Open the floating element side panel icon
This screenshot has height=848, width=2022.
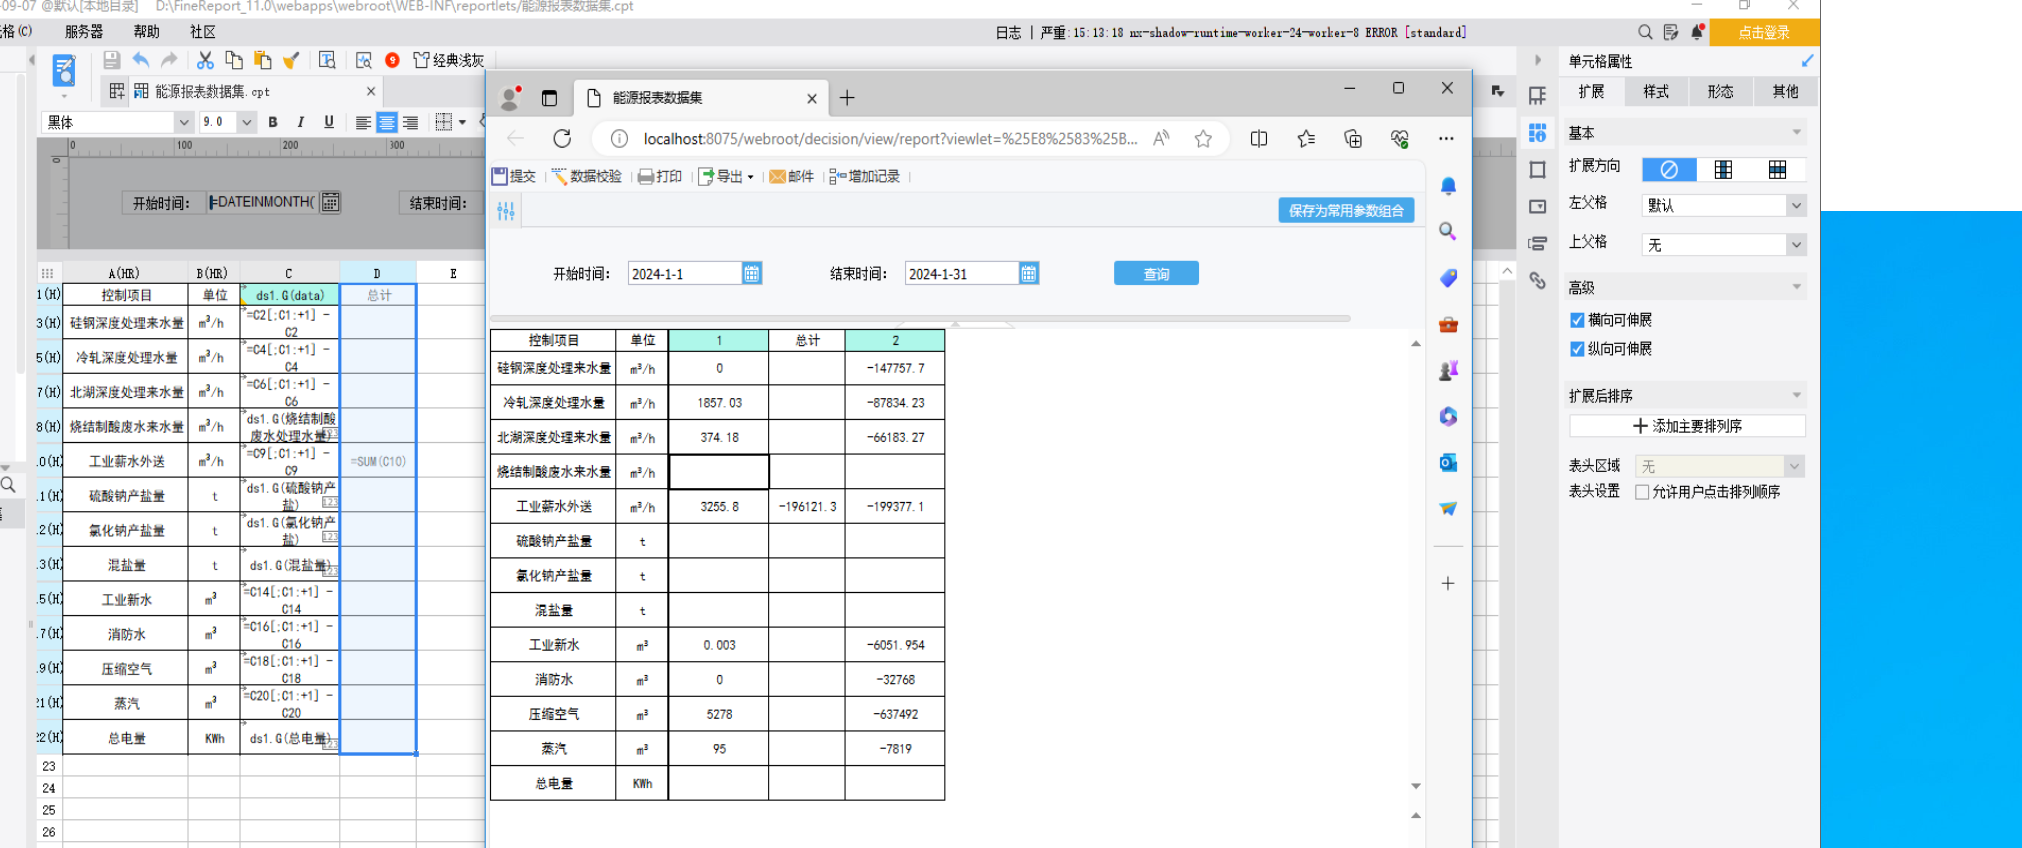[x=1538, y=169]
